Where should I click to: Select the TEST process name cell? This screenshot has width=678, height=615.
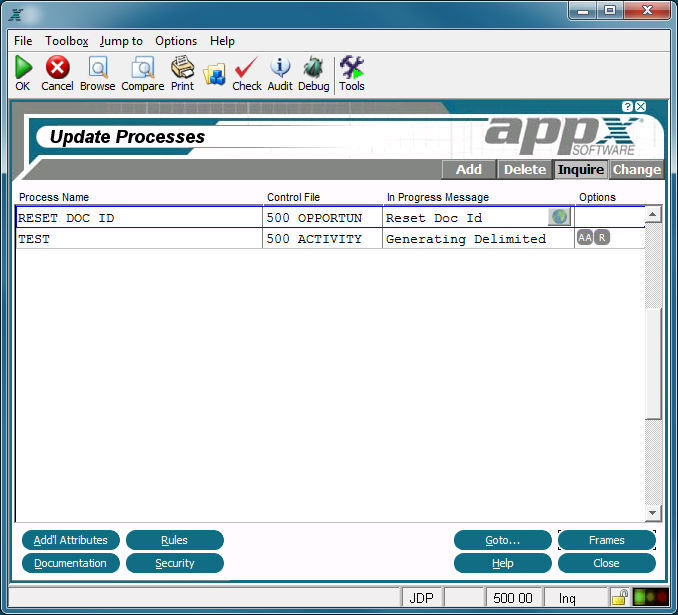139,239
